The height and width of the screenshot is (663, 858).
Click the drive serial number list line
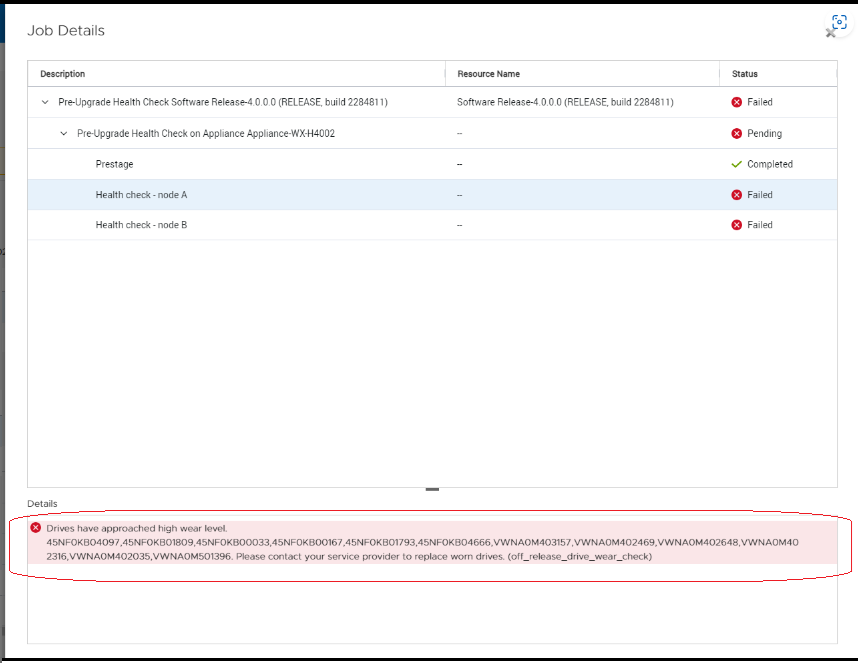click(422, 543)
